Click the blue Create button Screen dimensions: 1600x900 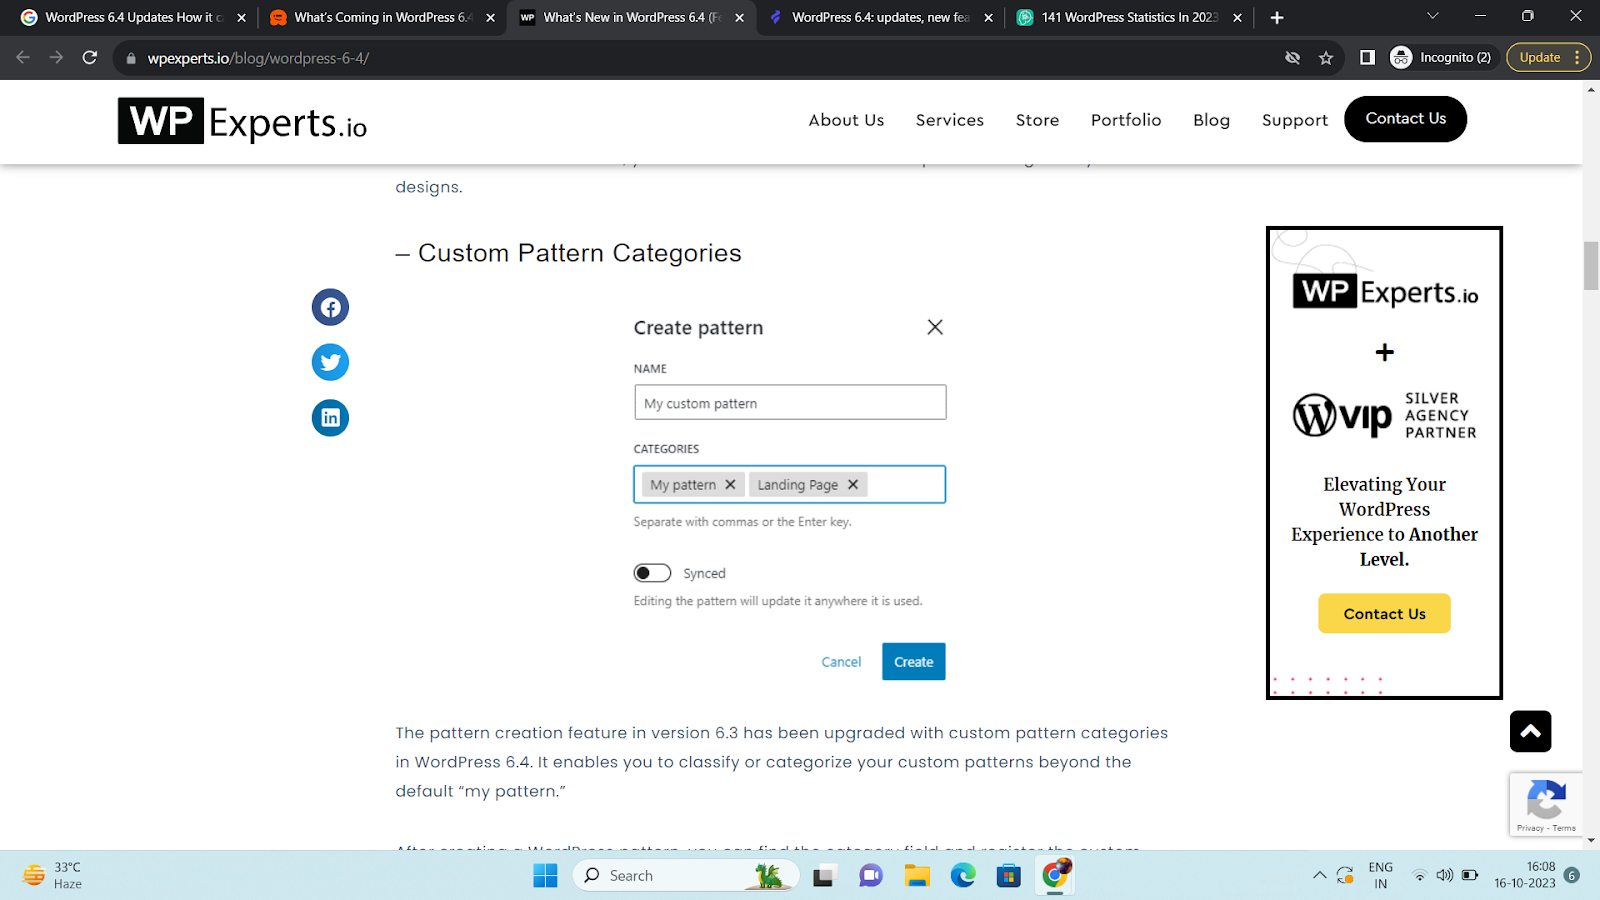pos(914,662)
